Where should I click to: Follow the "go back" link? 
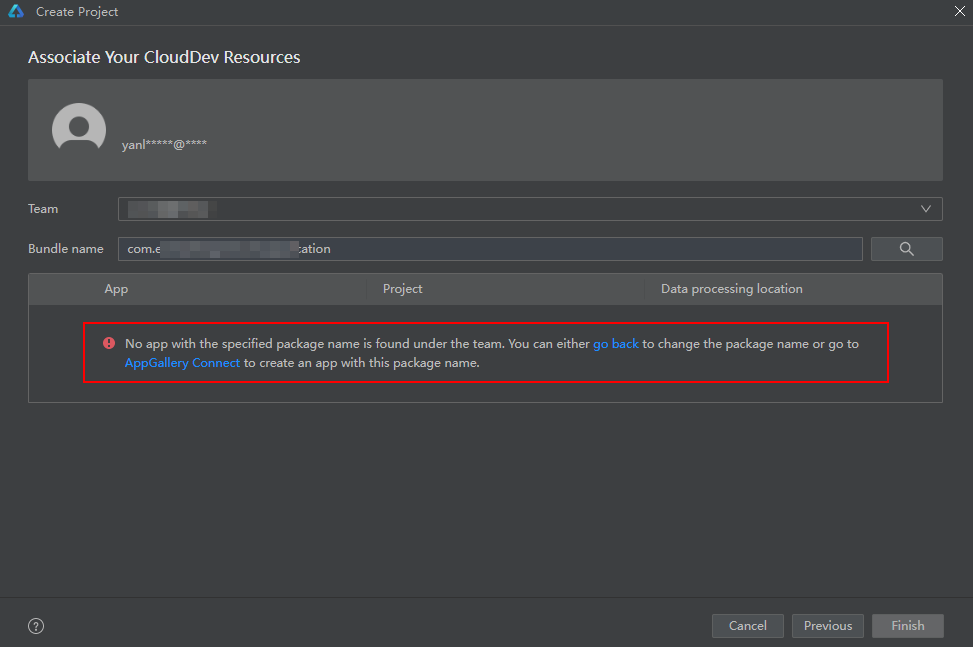[x=615, y=343]
